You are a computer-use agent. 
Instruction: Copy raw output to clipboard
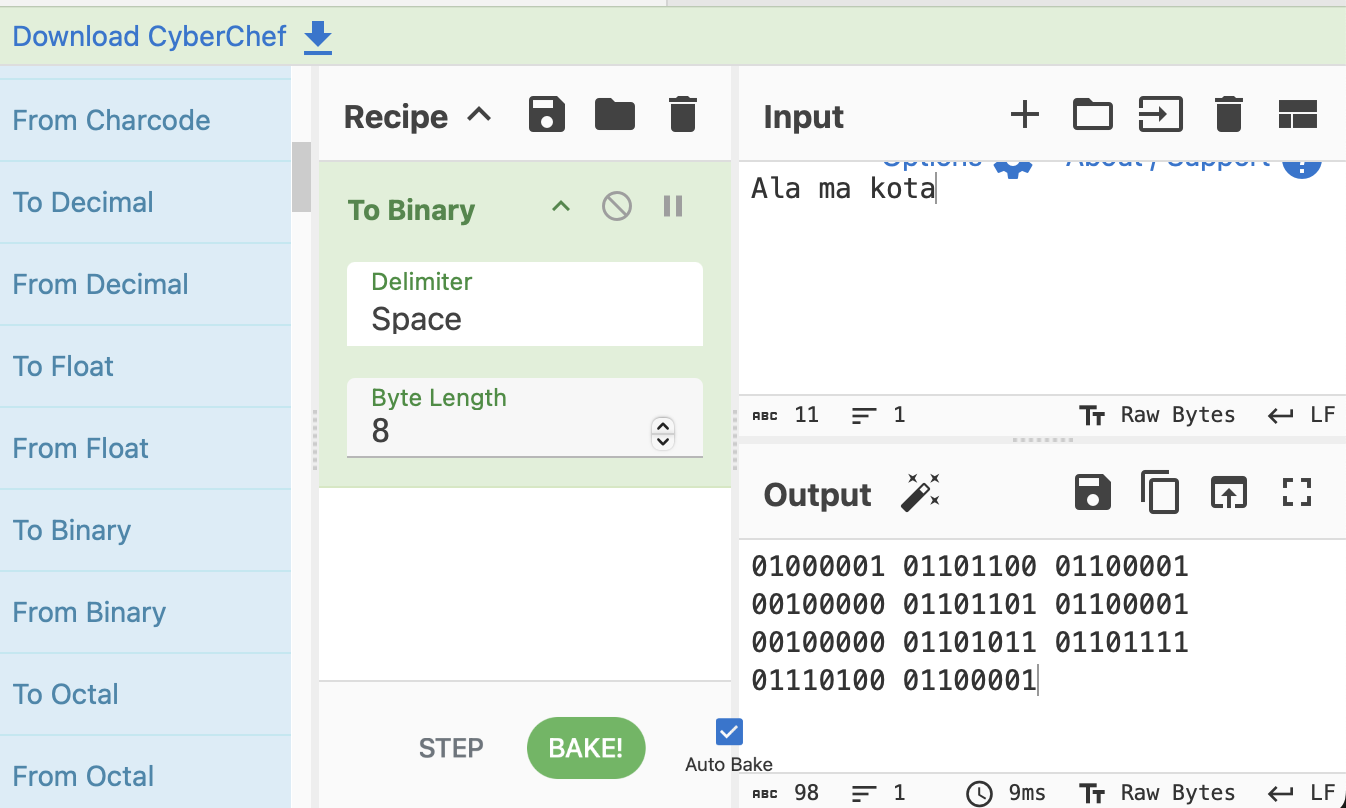coord(1160,493)
